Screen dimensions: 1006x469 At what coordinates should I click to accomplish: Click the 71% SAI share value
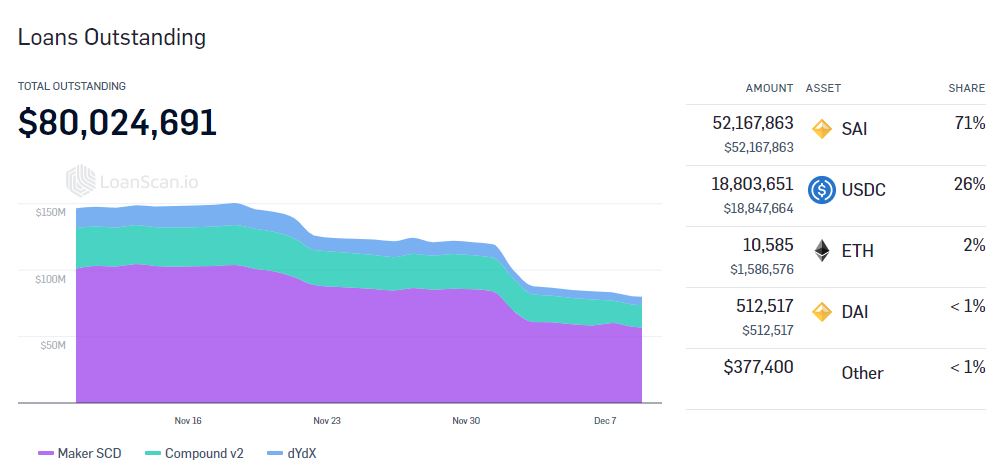tap(970, 123)
